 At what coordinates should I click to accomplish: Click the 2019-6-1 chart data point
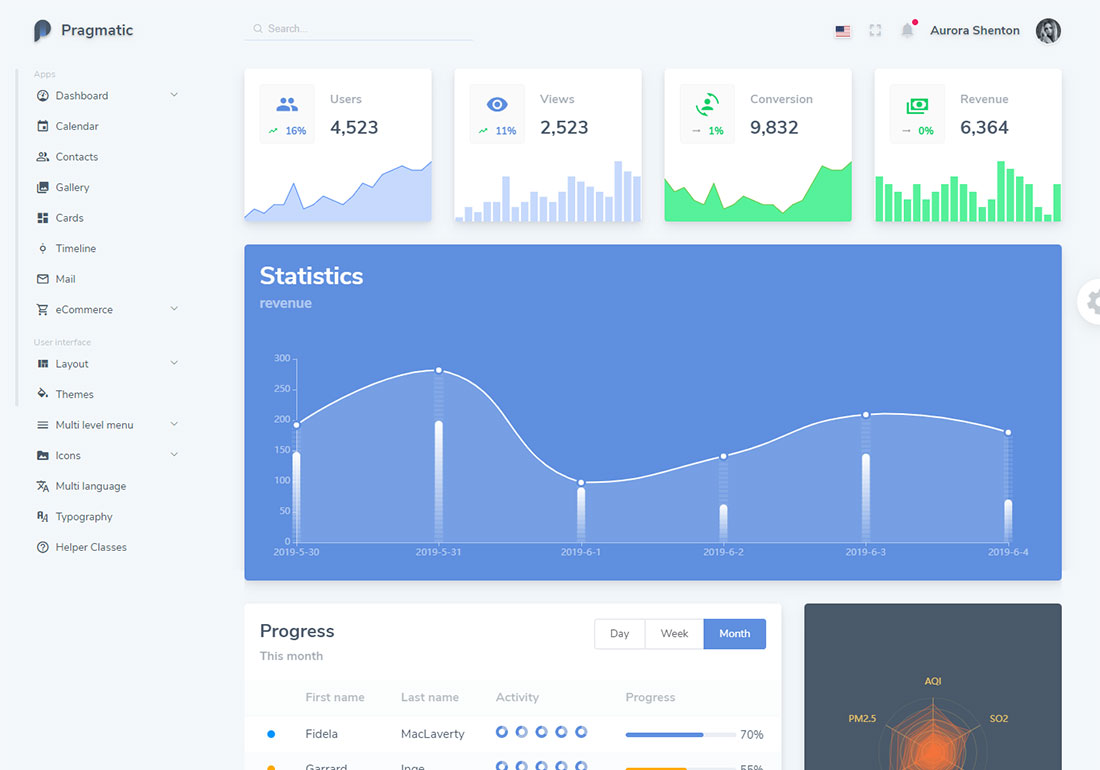tap(581, 482)
